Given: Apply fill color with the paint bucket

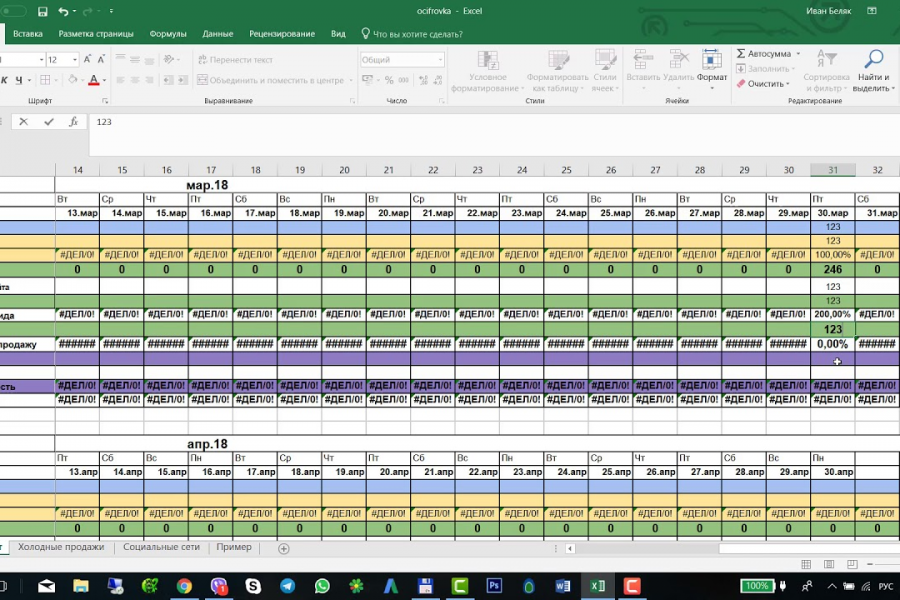Looking at the screenshot, I should pyautogui.click(x=72, y=80).
